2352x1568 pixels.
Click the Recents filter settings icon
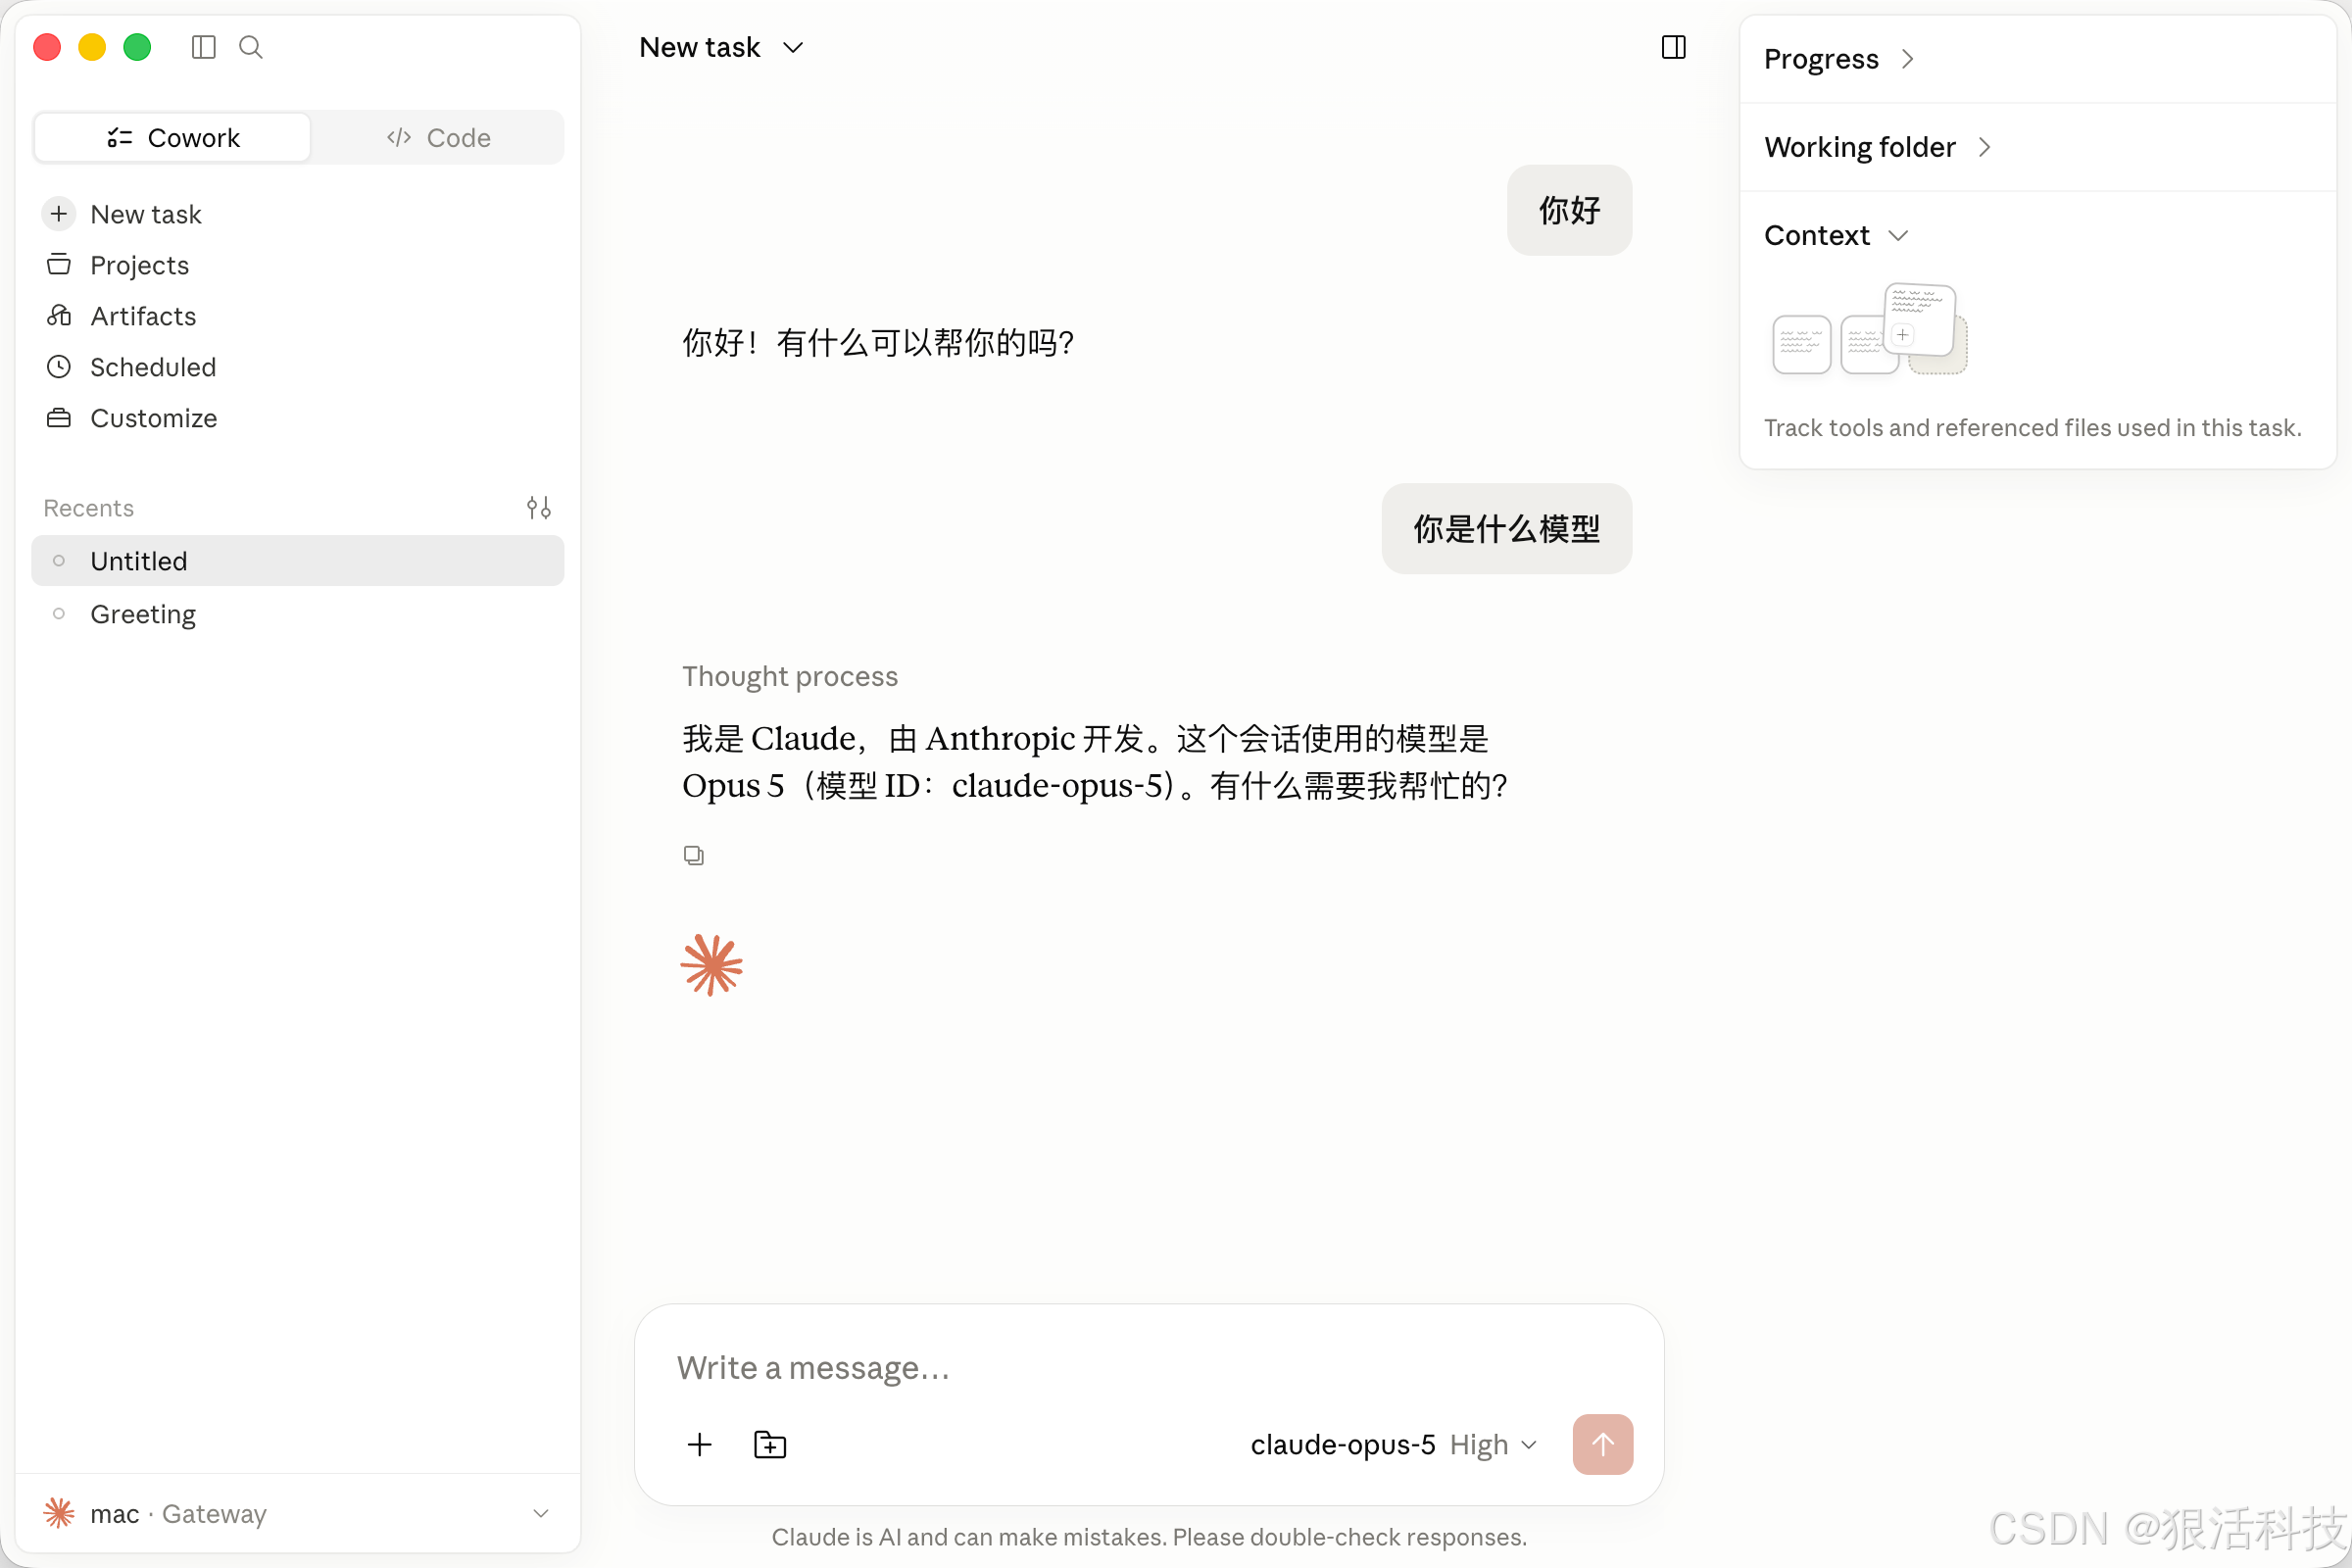click(x=539, y=508)
